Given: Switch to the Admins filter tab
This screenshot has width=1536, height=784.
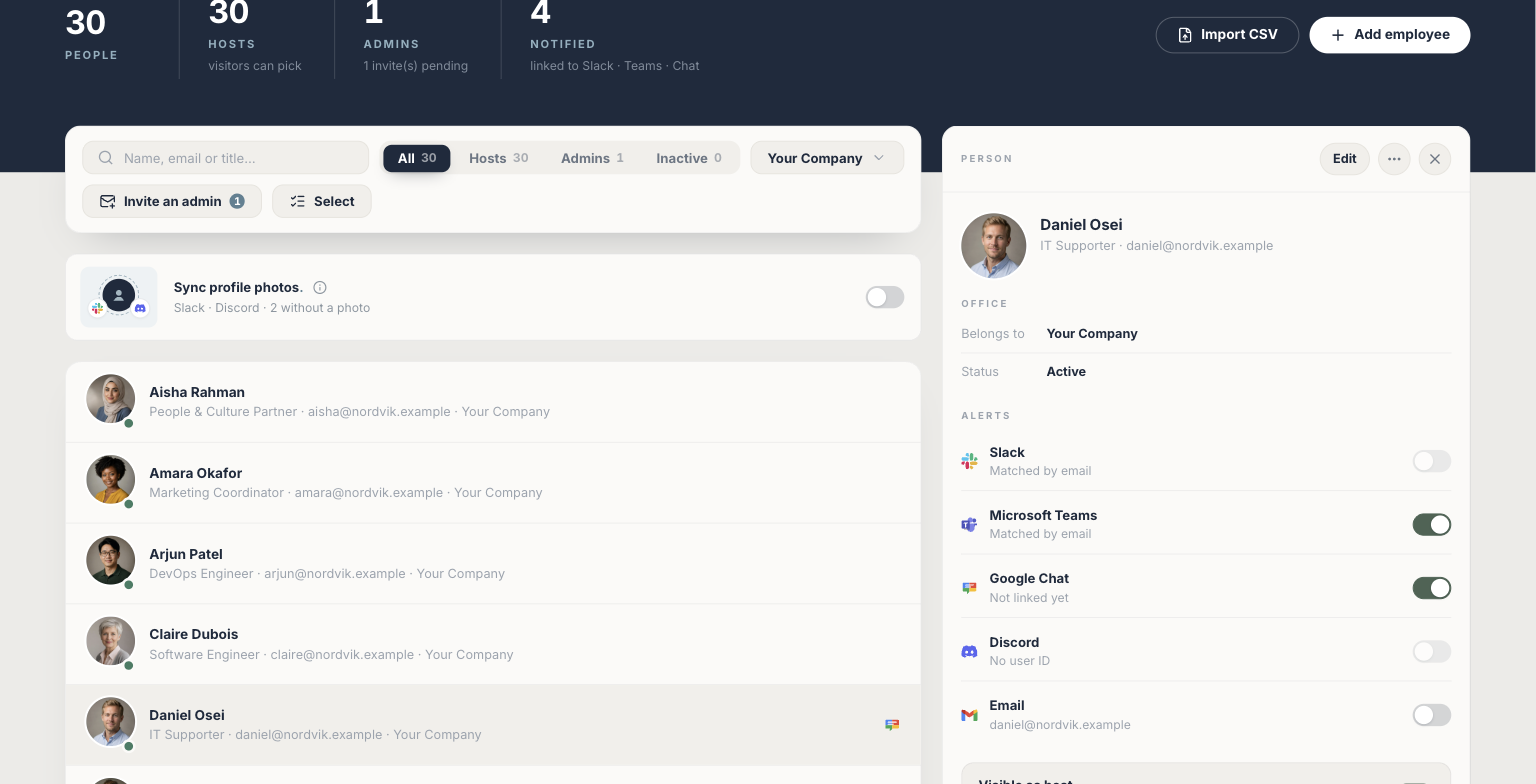Looking at the screenshot, I should click(x=592, y=158).
